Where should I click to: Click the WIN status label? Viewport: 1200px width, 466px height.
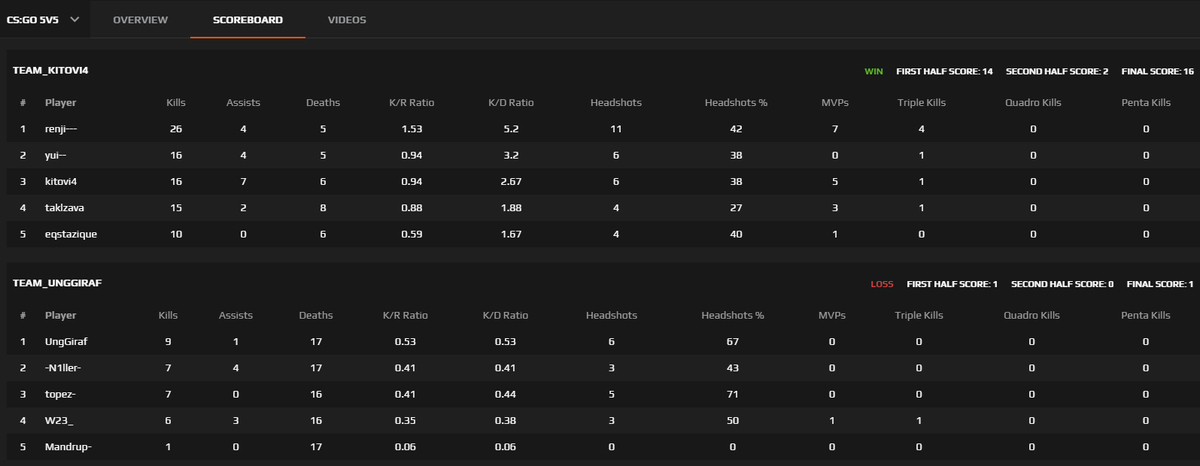[874, 72]
